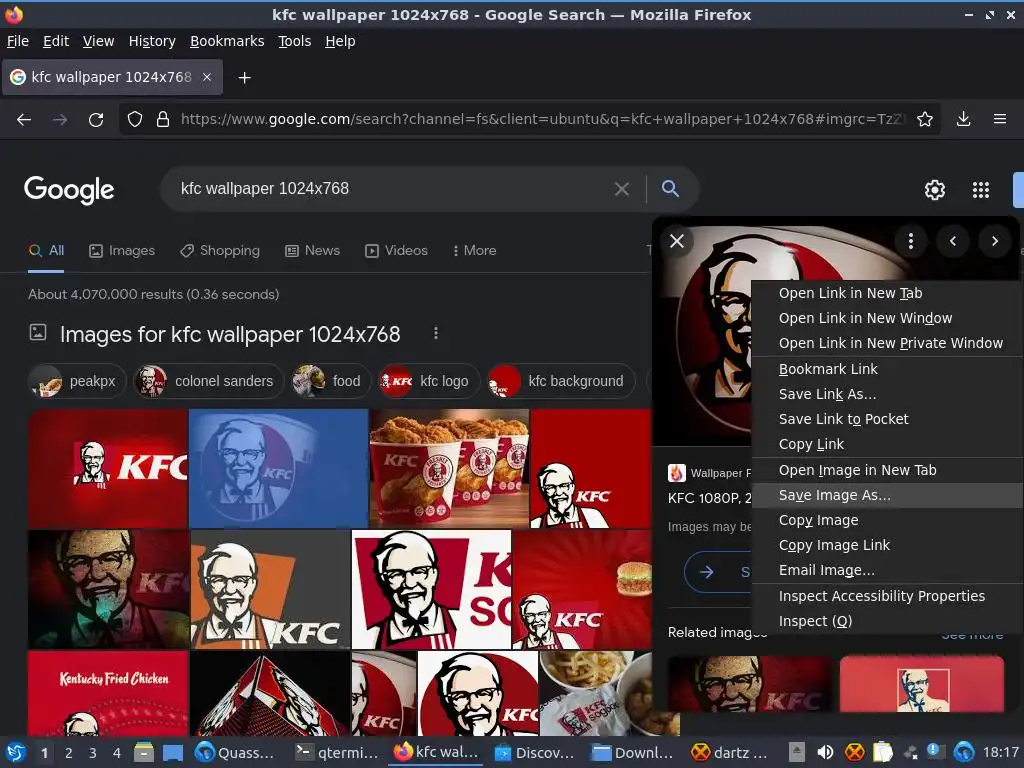The height and width of the screenshot is (768, 1024).
Task: Open the History menu
Action: (x=152, y=41)
